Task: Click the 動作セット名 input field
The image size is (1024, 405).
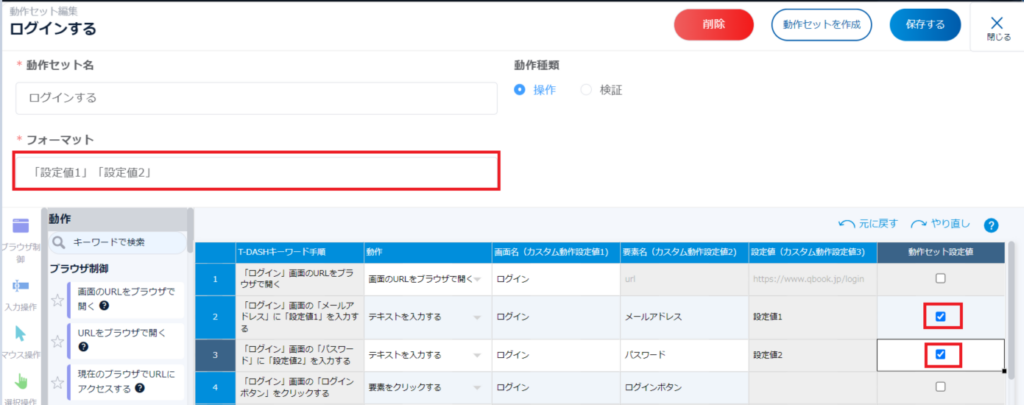Action: tap(256, 99)
